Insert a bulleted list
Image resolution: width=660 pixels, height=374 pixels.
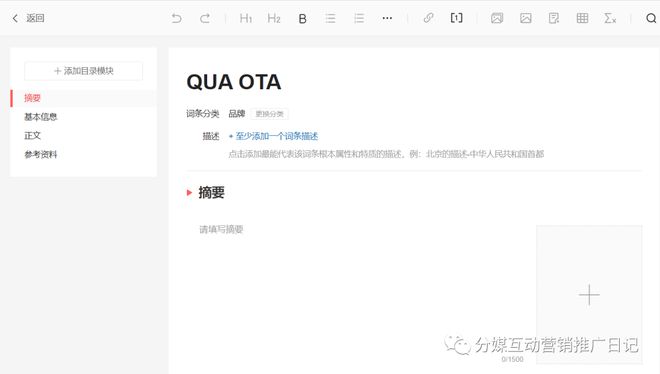click(330, 18)
